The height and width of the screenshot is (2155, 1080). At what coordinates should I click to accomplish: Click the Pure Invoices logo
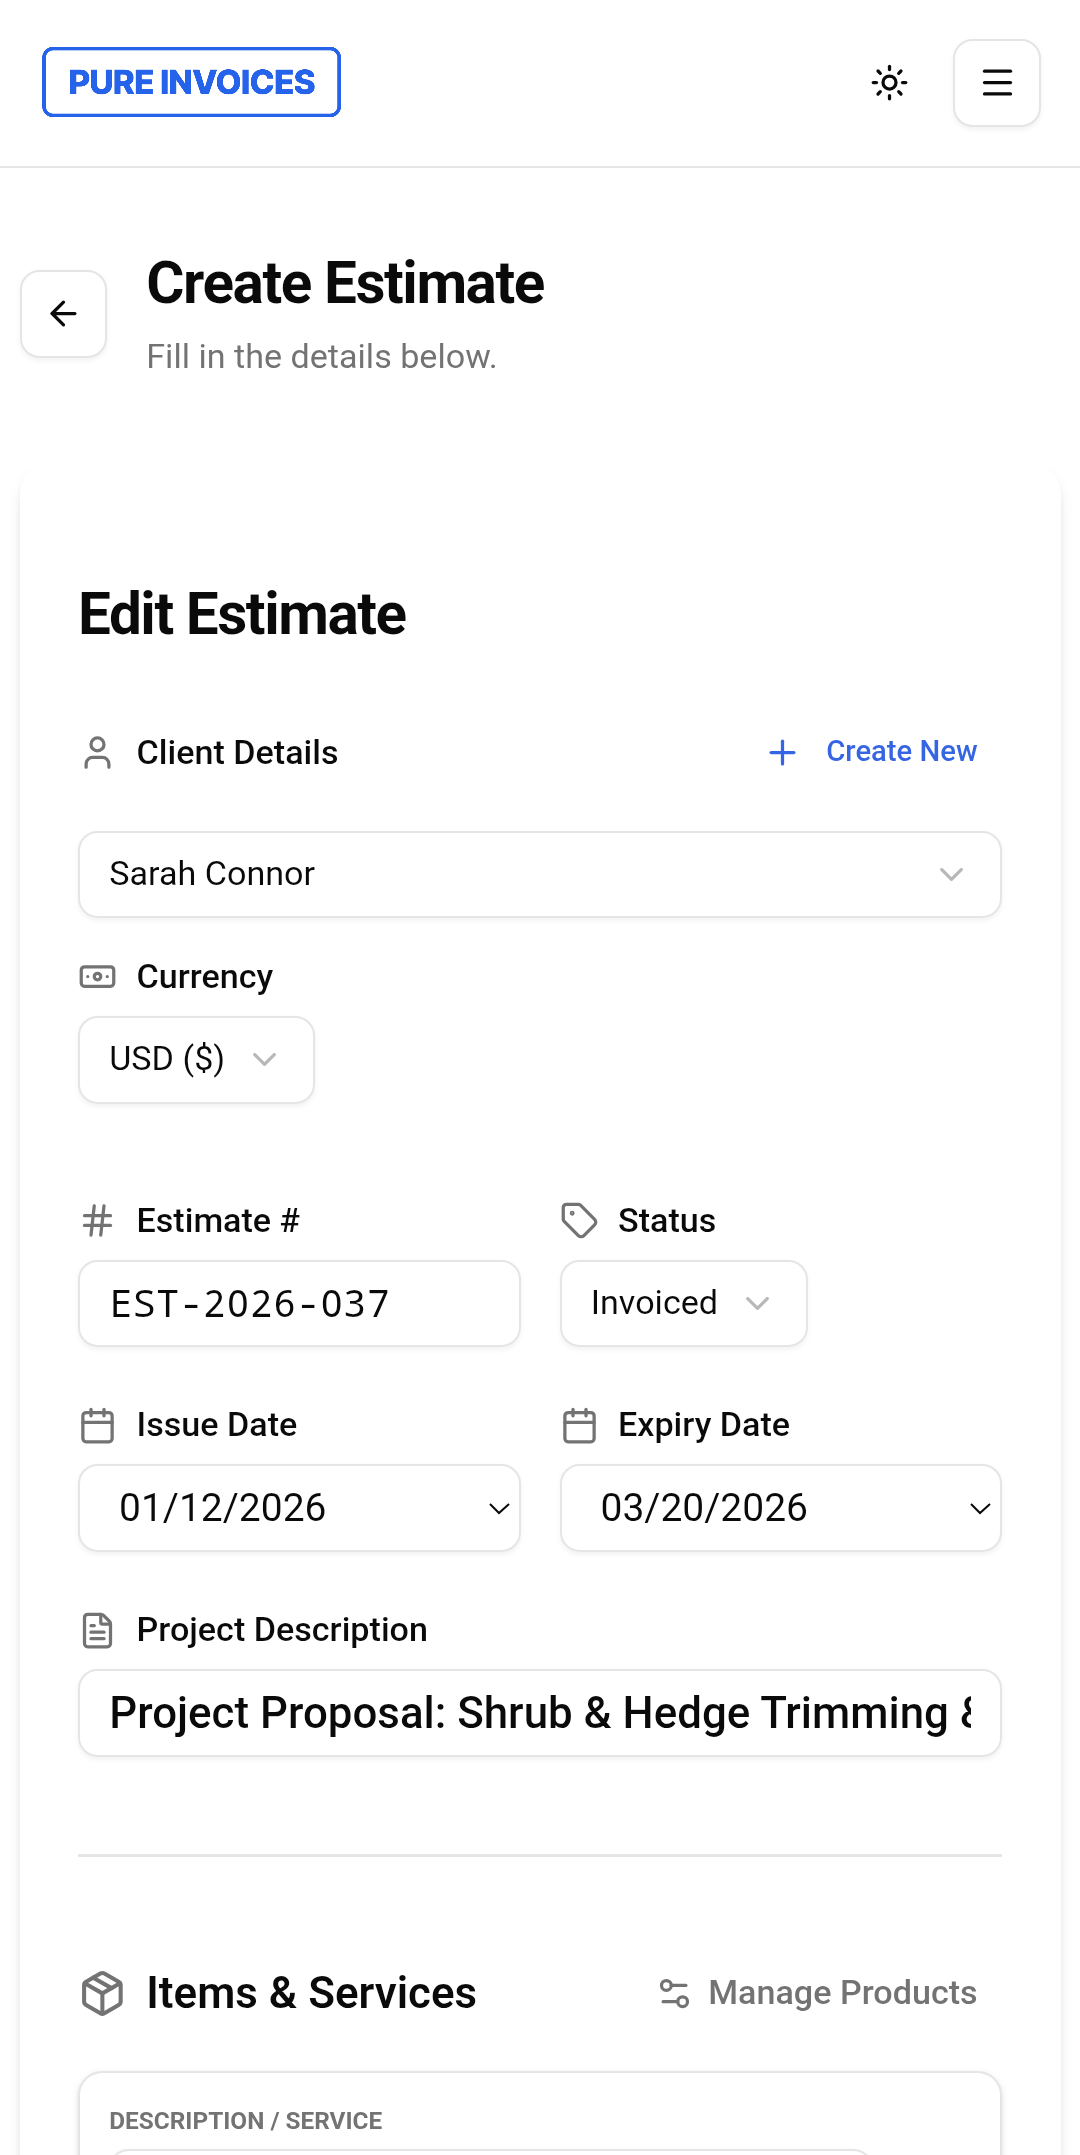[x=191, y=82]
